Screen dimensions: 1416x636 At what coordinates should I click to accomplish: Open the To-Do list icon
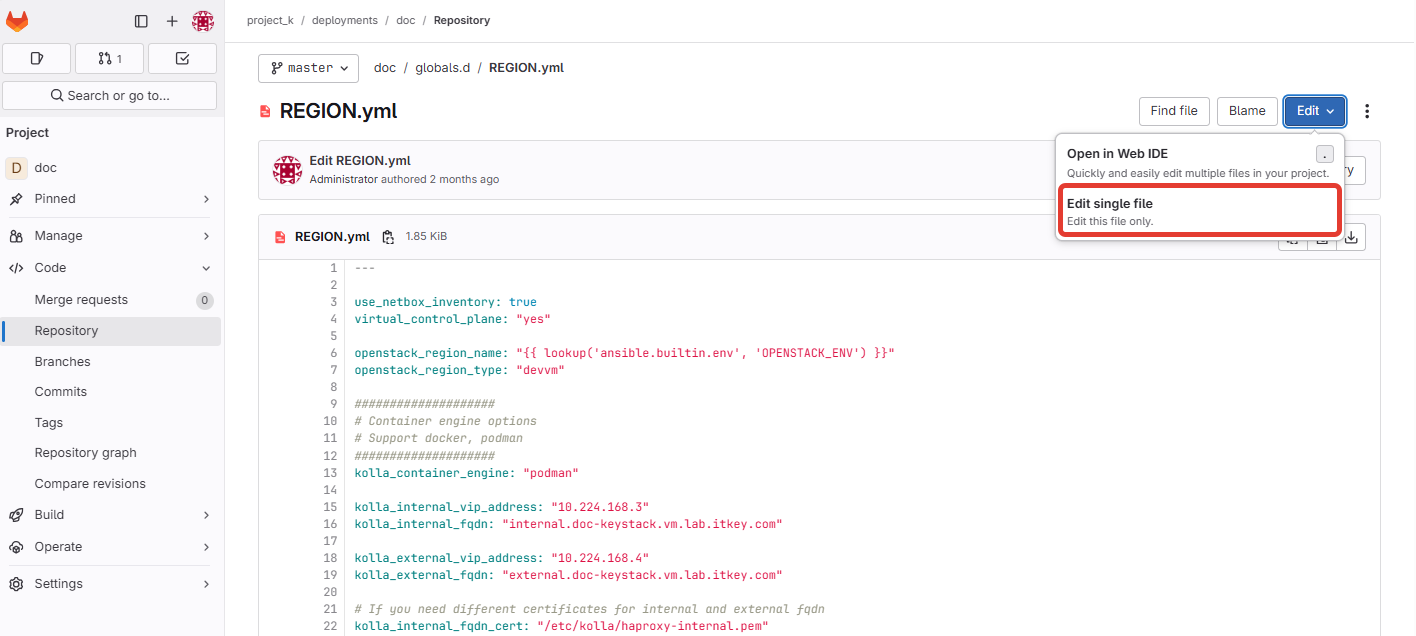(x=182, y=59)
